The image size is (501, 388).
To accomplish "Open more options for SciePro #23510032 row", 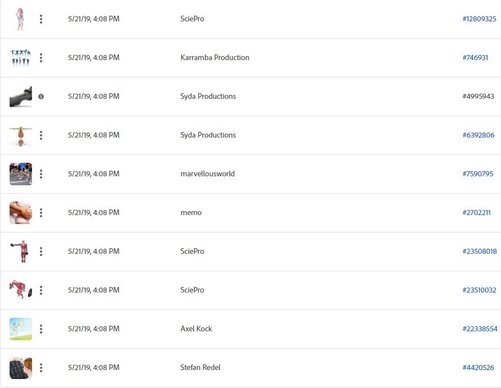I will click(x=41, y=290).
